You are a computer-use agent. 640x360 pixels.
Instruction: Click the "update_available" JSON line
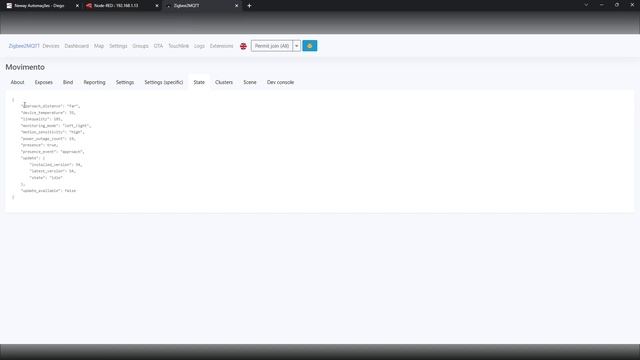coord(48,191)
